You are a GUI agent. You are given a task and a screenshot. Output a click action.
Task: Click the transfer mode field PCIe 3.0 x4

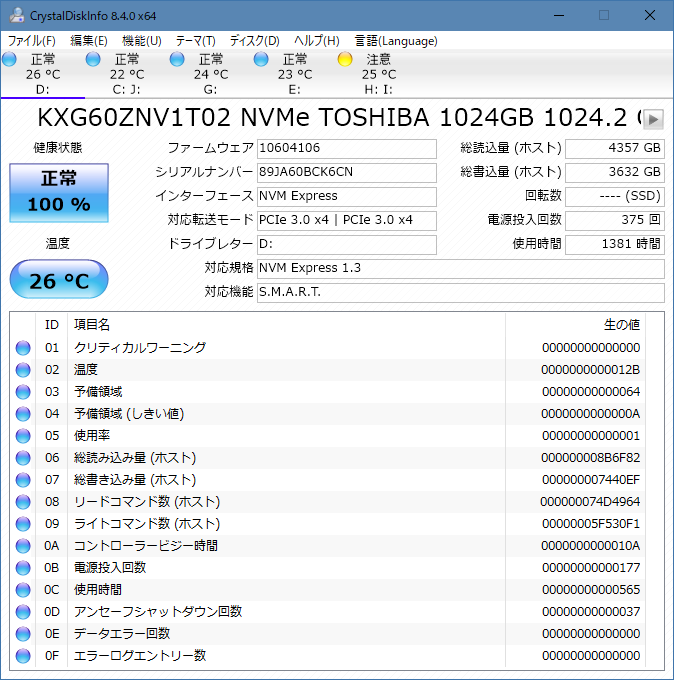coord(347,221)
